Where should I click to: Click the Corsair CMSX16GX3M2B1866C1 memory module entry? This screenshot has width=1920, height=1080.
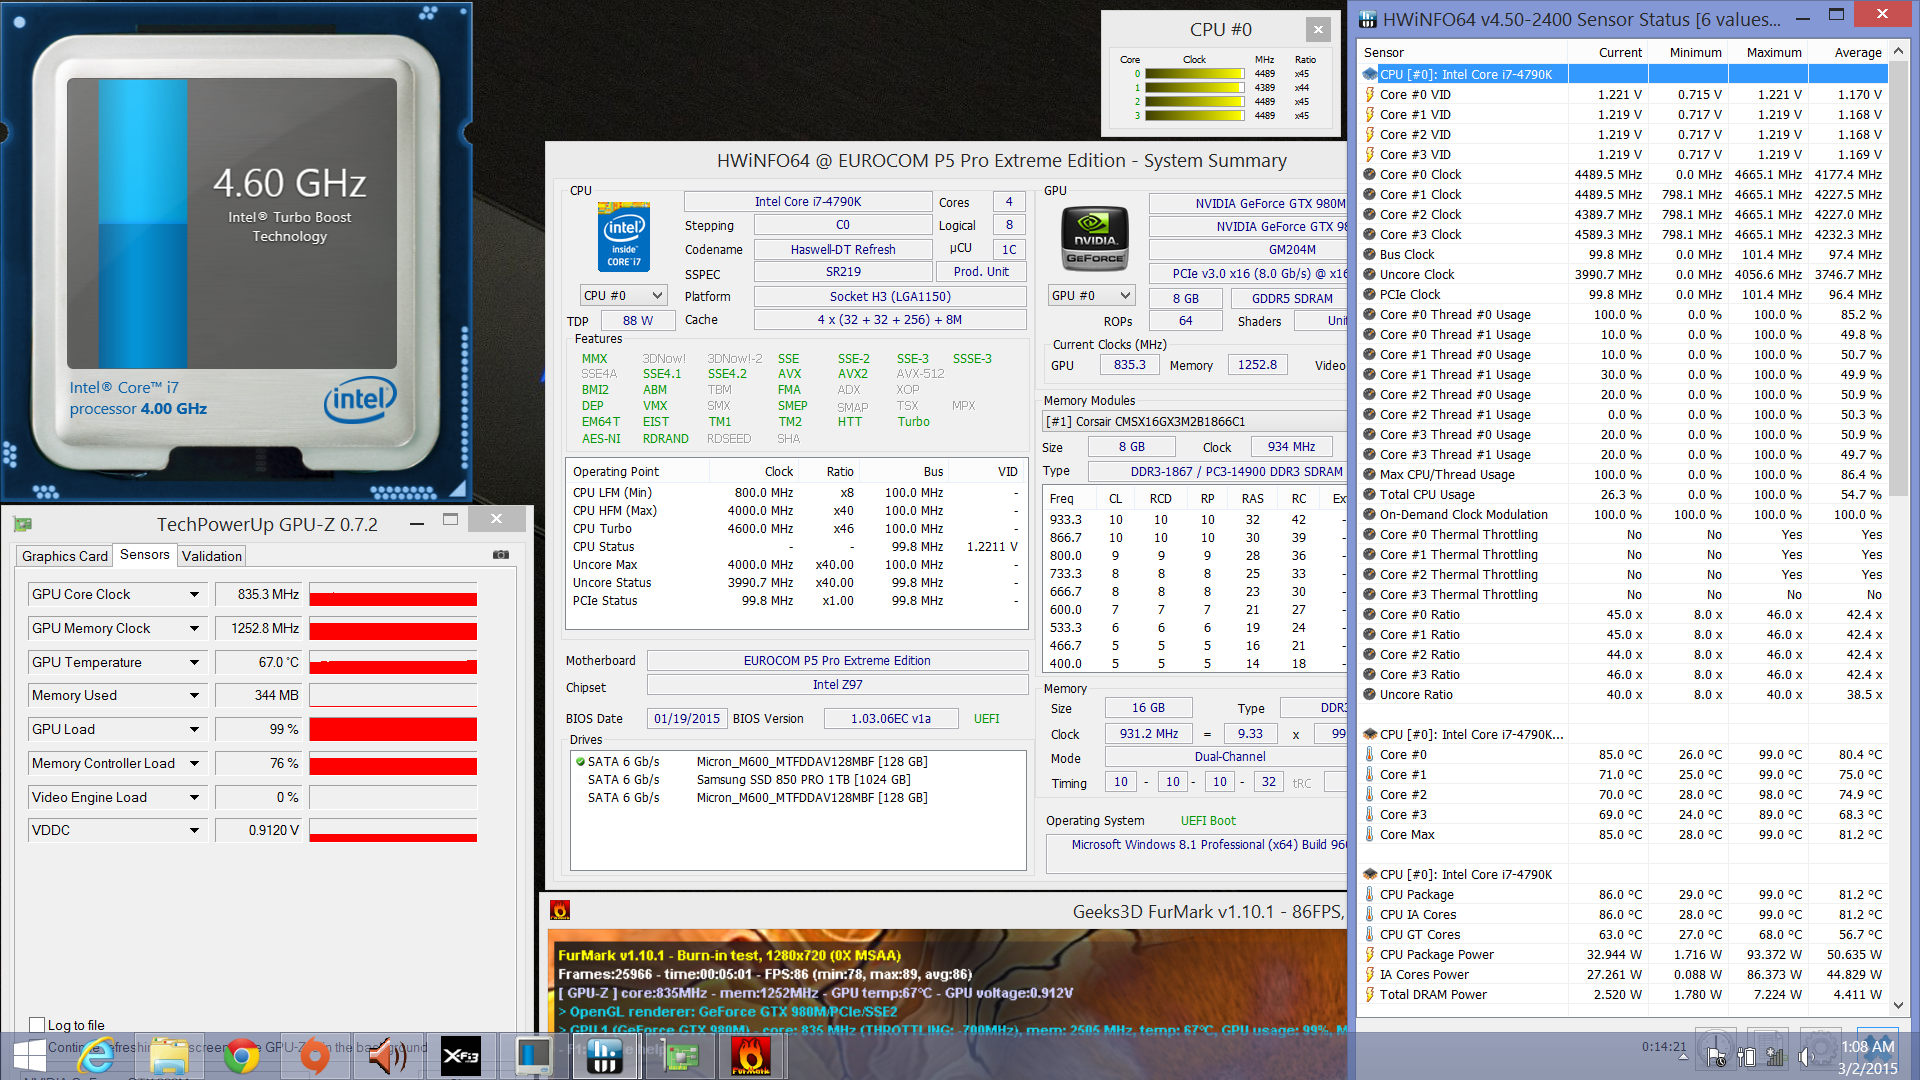click(x=1195, y=422)
